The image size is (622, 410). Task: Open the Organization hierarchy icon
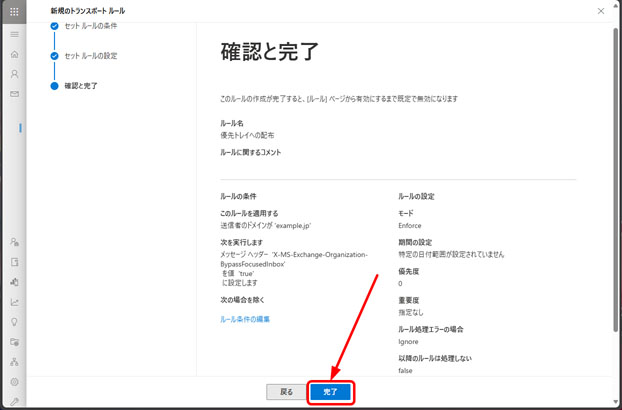14,362
